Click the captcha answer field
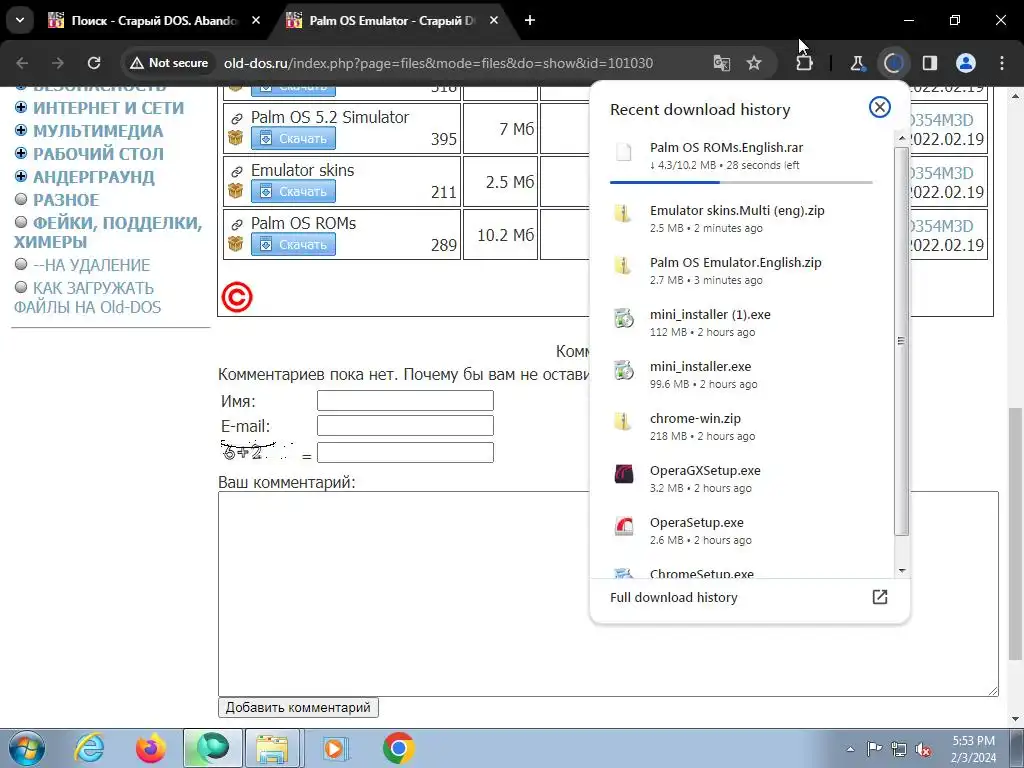1024x768 pixels. pos(405,453)
